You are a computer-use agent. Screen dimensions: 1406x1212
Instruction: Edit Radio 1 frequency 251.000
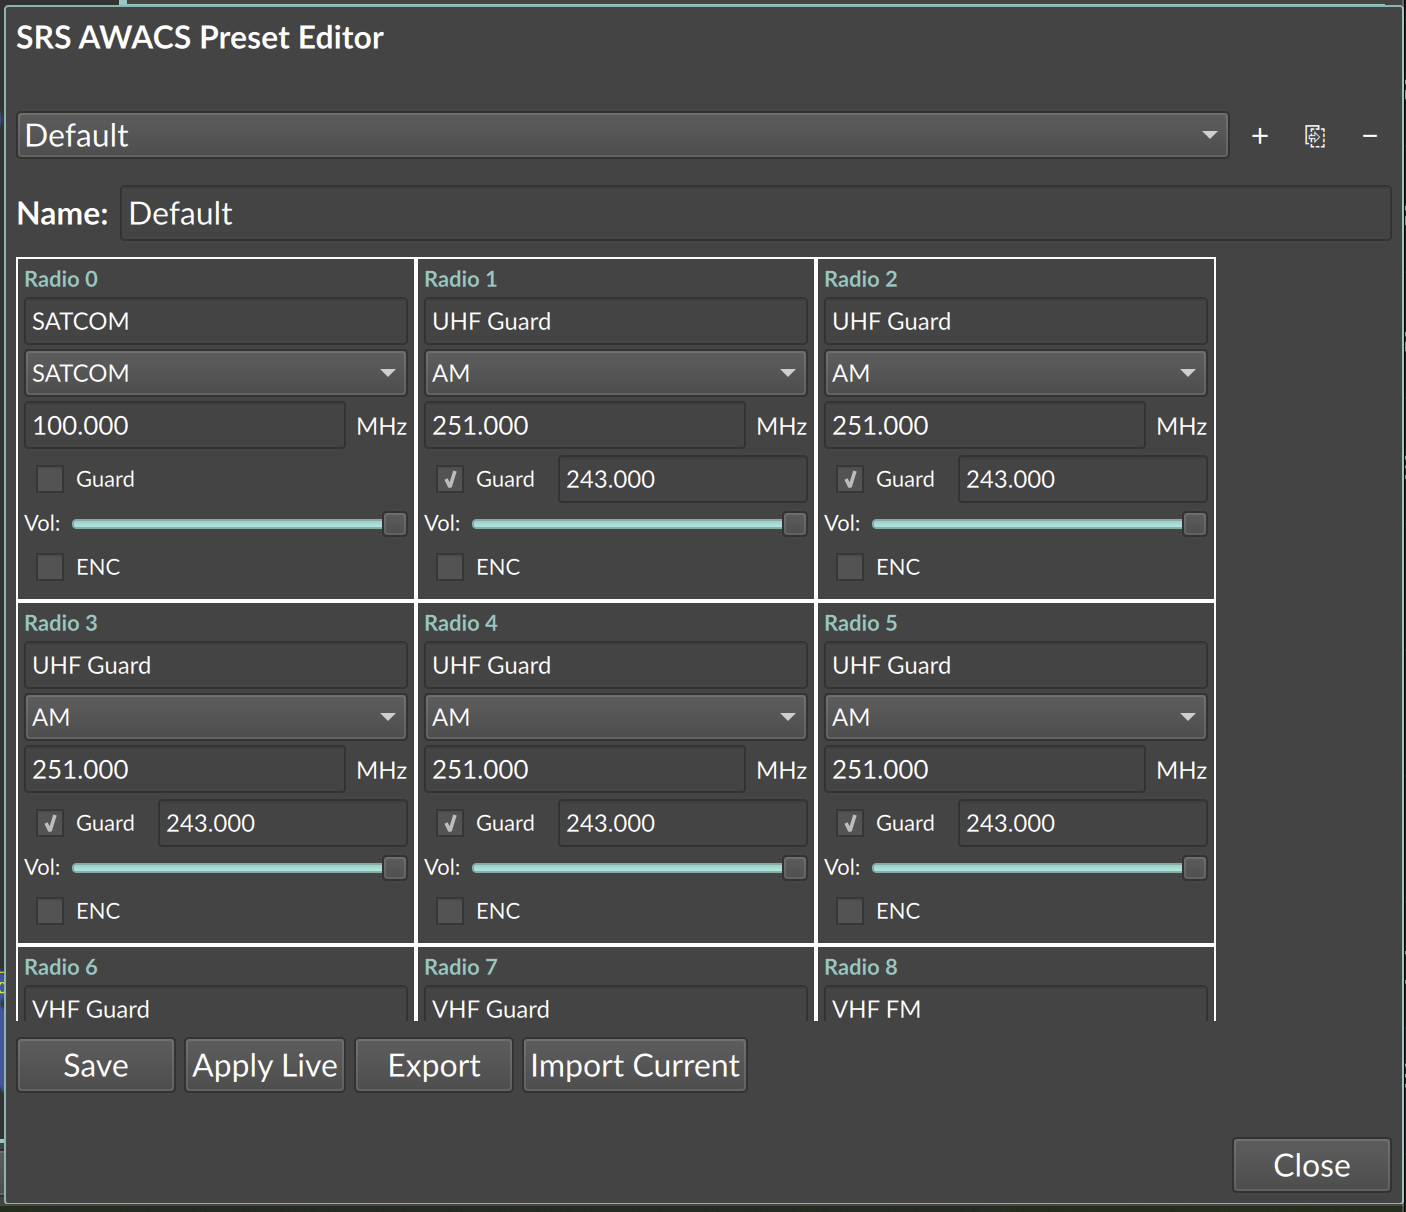coord(585,425)
